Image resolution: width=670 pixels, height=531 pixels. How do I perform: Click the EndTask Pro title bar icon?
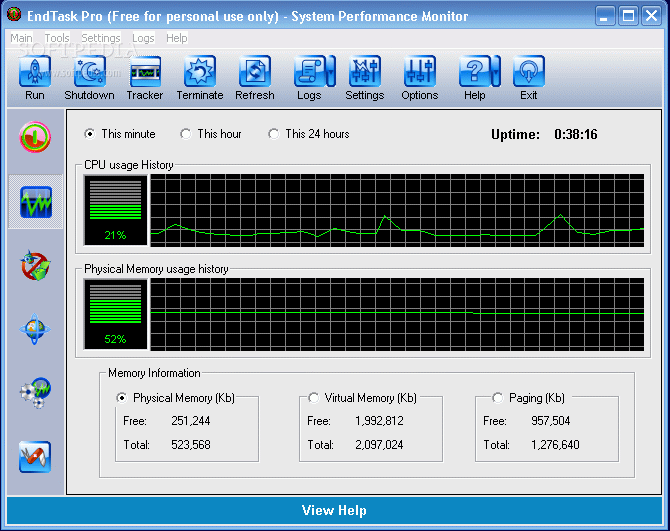point(14,15)
